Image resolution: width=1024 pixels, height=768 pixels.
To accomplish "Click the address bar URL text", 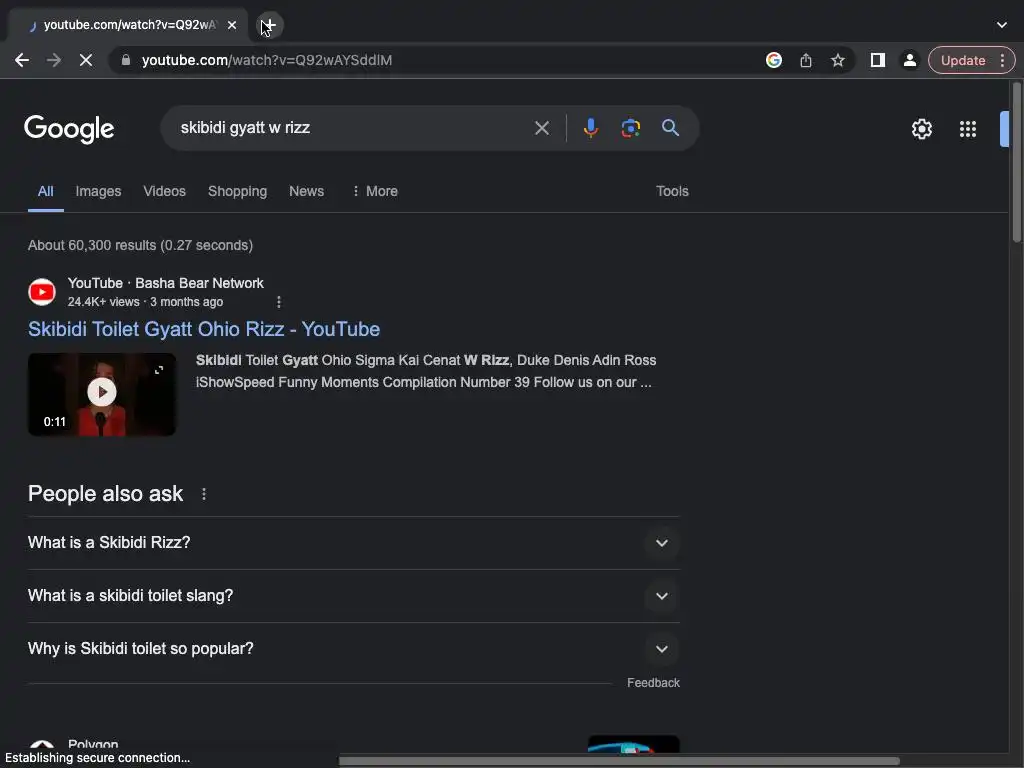I will pos(266,60).
